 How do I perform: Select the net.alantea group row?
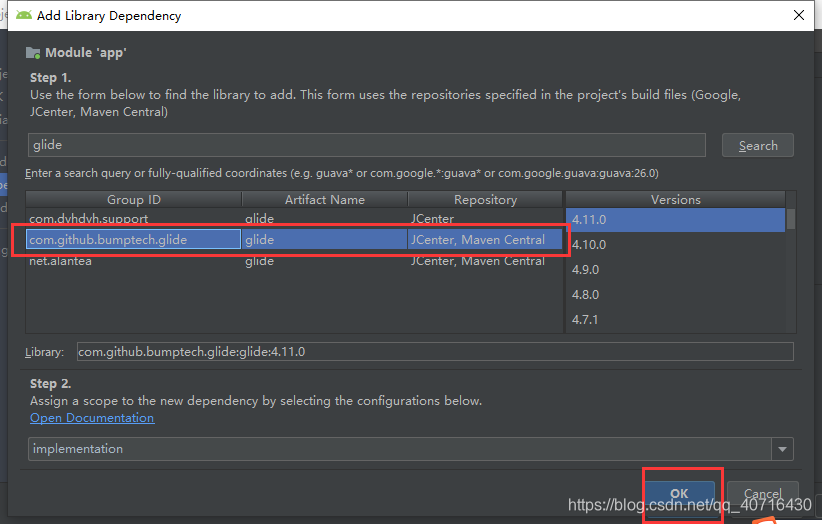pos(294,260)
